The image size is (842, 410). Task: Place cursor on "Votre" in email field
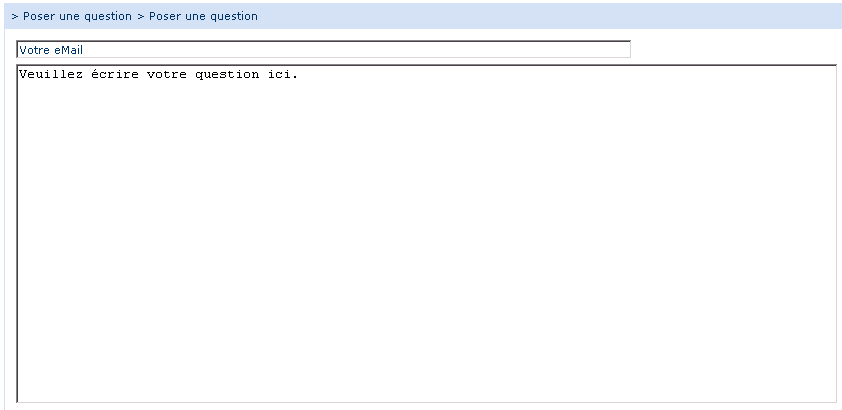pyautogui.click(x=34, y=49)
